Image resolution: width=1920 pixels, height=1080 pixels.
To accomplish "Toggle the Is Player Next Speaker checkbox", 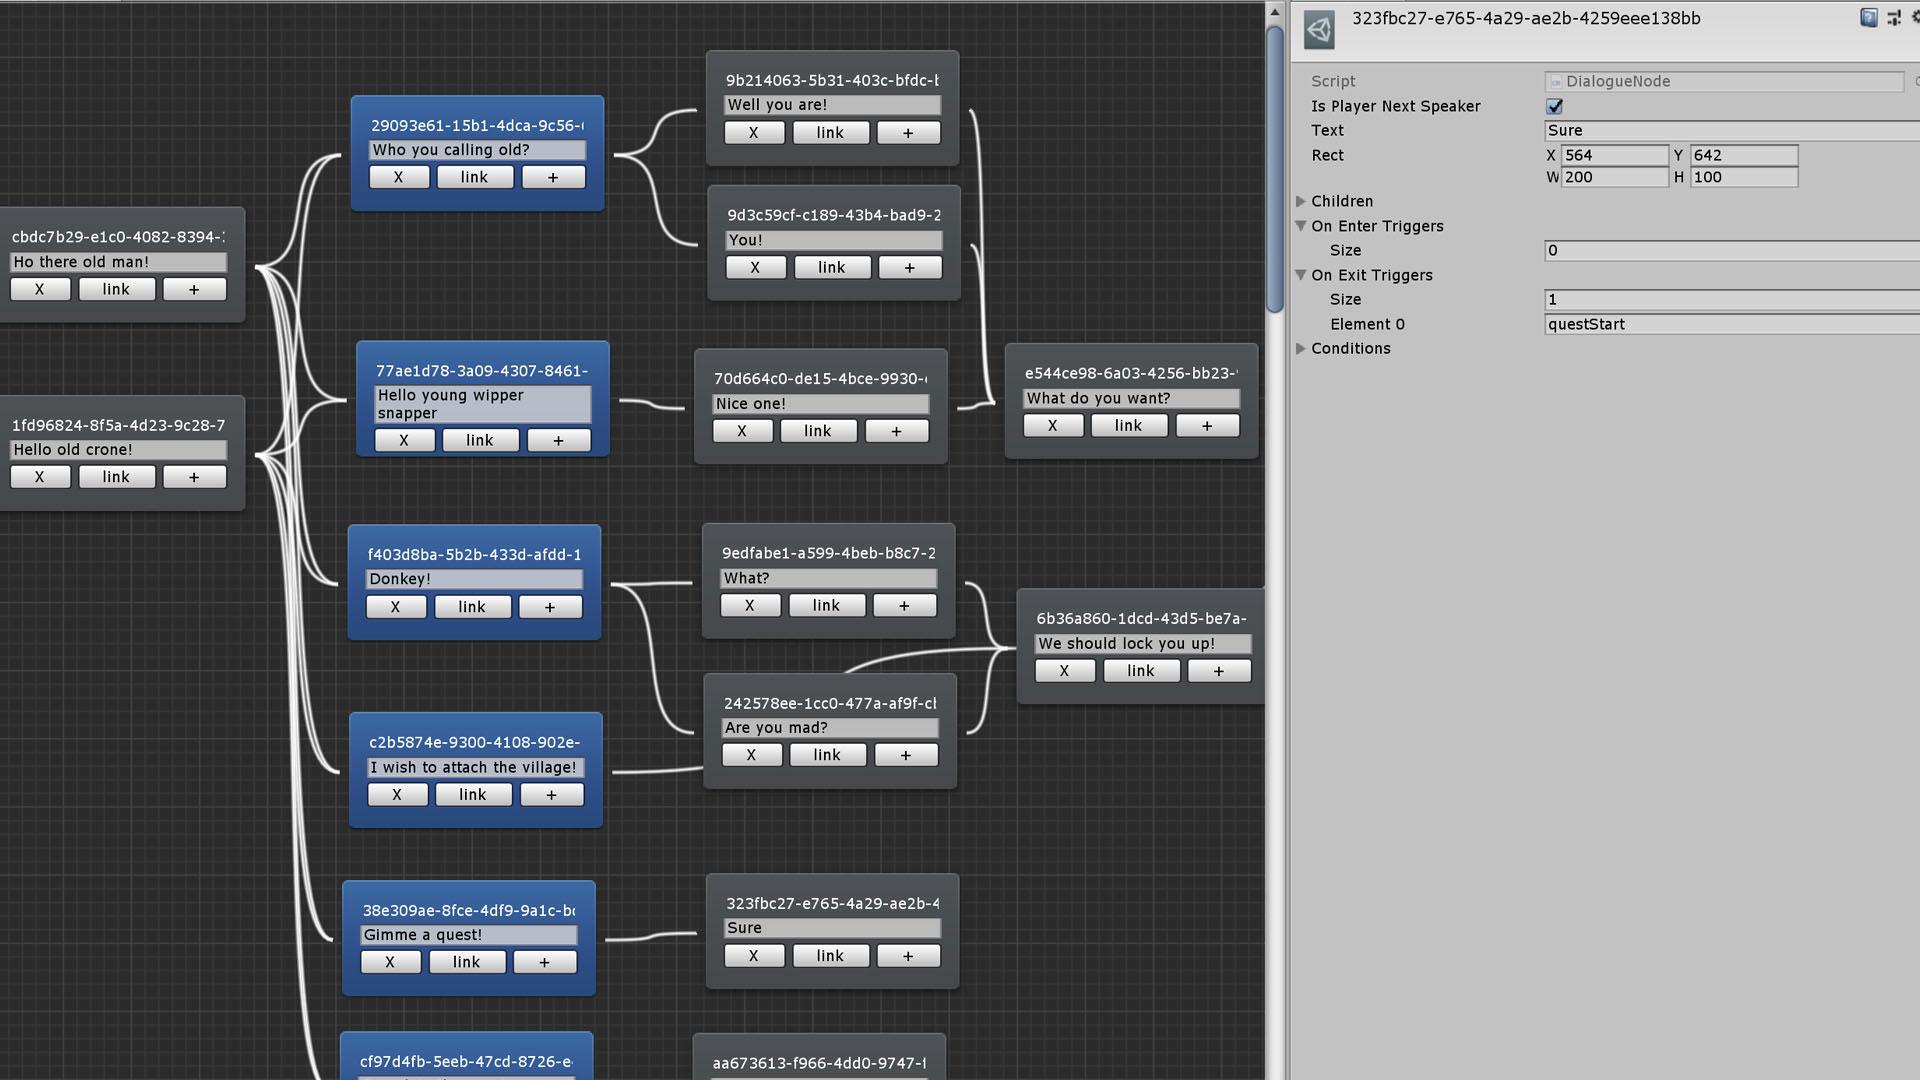I will point(1553,106).
